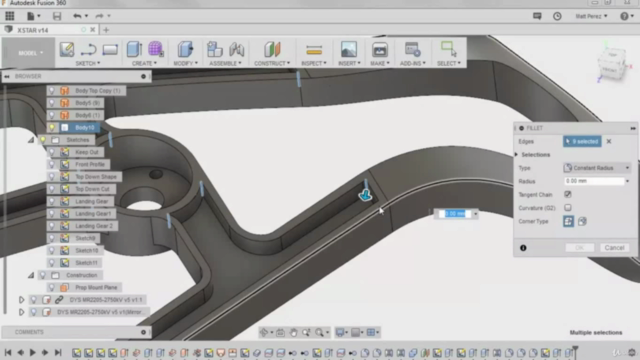Select the Create Form sculpt tool

pyautogui.click(x=156, y=49)
